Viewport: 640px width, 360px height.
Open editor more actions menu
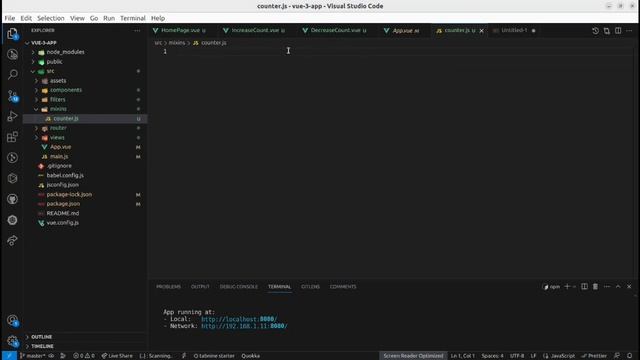pyautogui.click(x=629, y=31)
